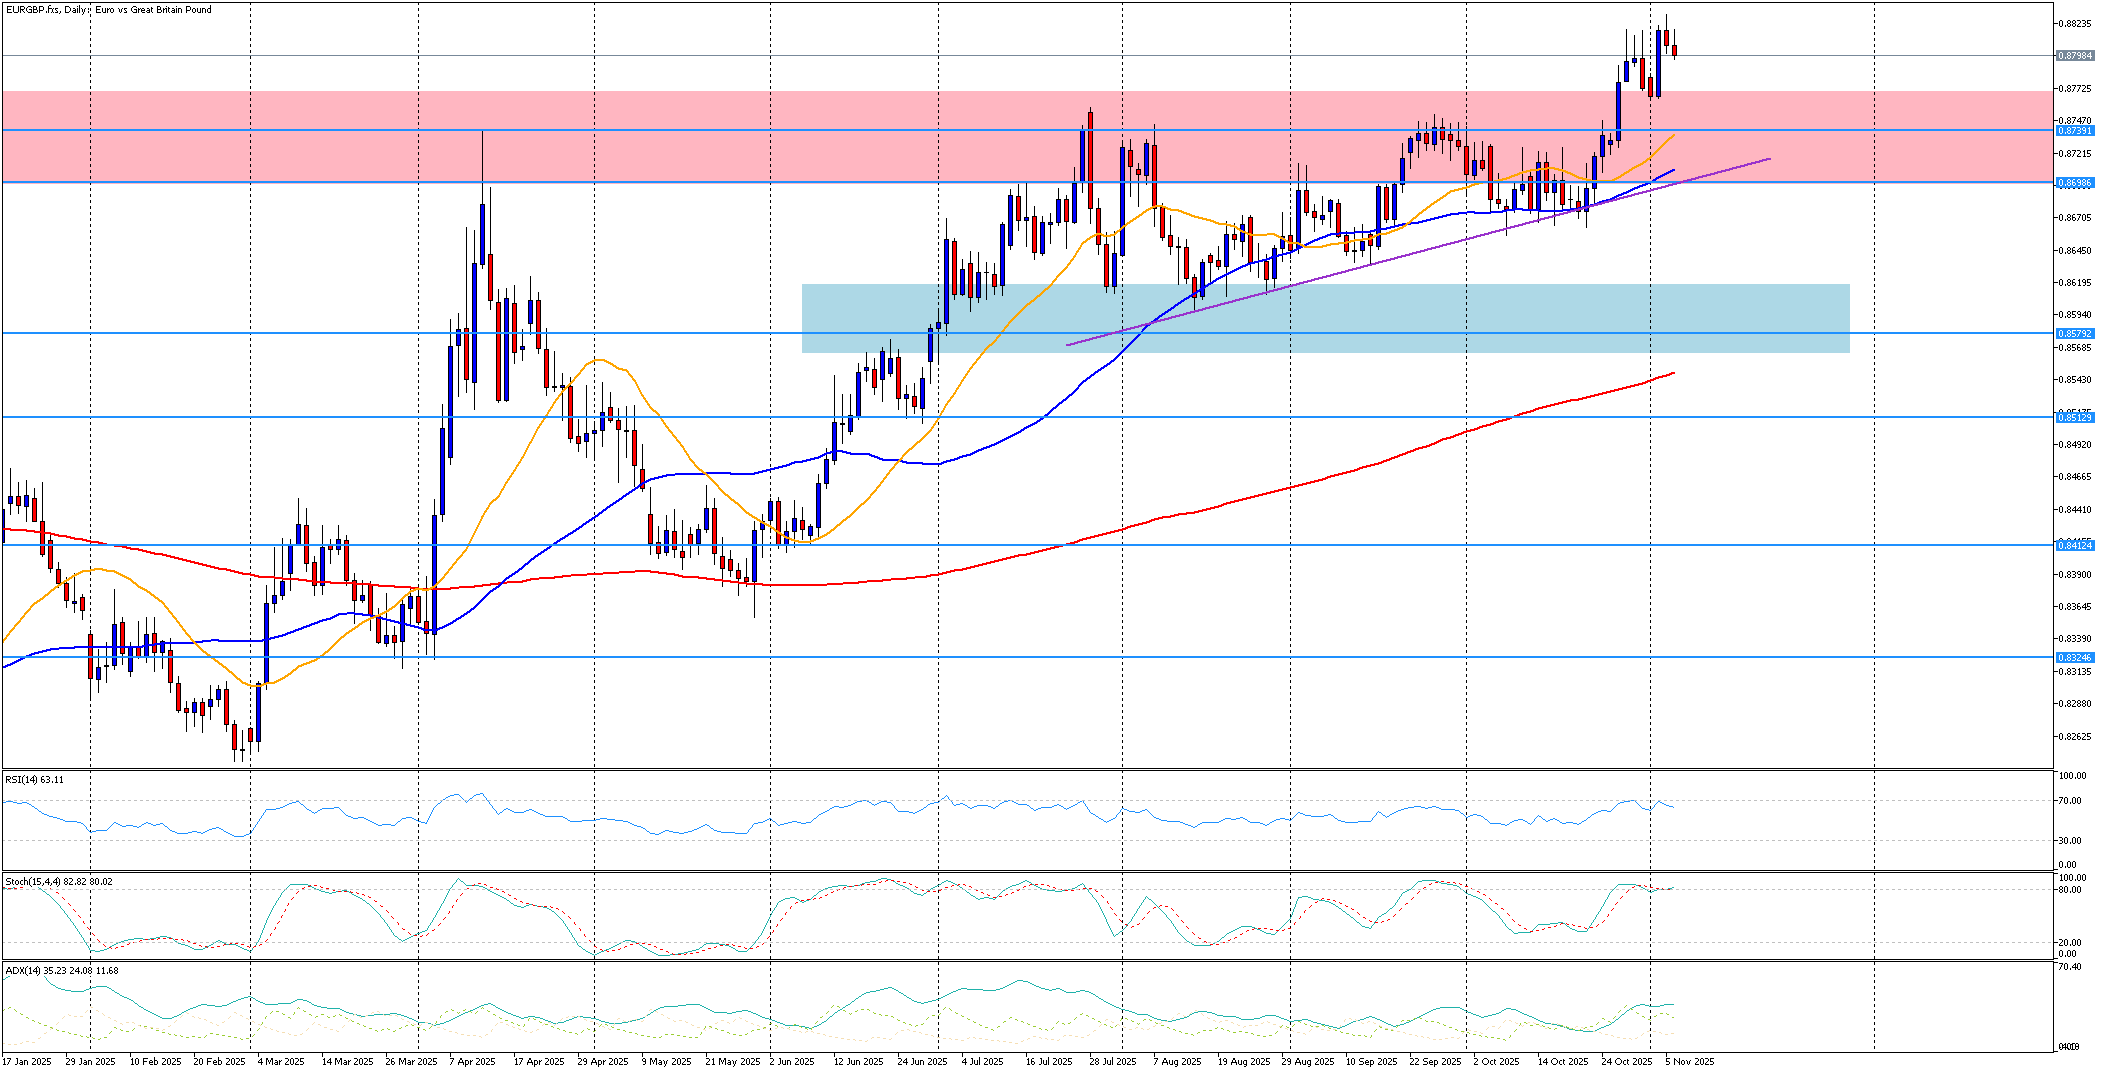Click the 12 Jun 2025 date label
The image size is (2106, 1073).
click(859, 1062)
